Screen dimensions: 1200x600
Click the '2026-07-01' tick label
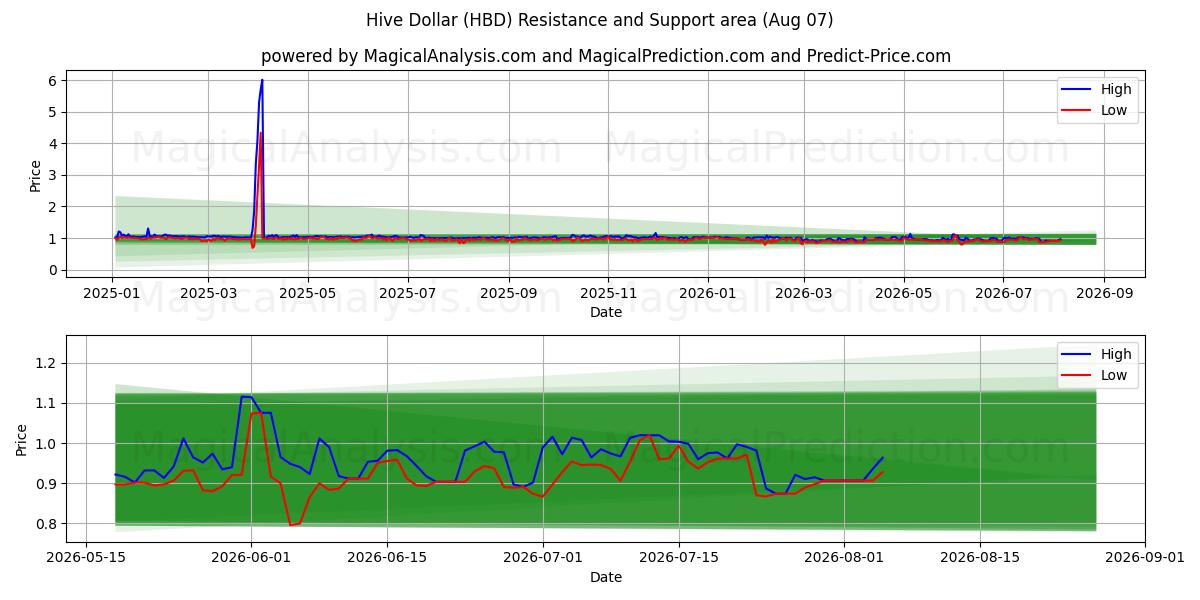pyautogui.click(x=543, y=557)
